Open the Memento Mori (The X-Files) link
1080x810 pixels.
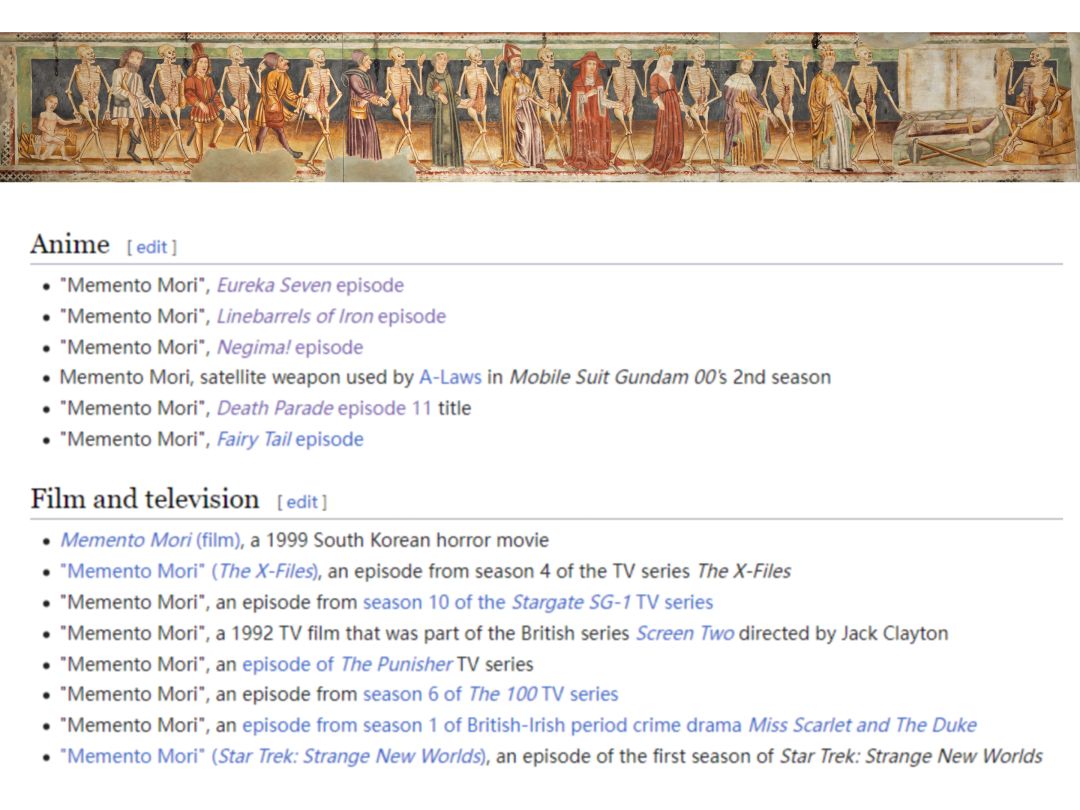click(189, 571)
